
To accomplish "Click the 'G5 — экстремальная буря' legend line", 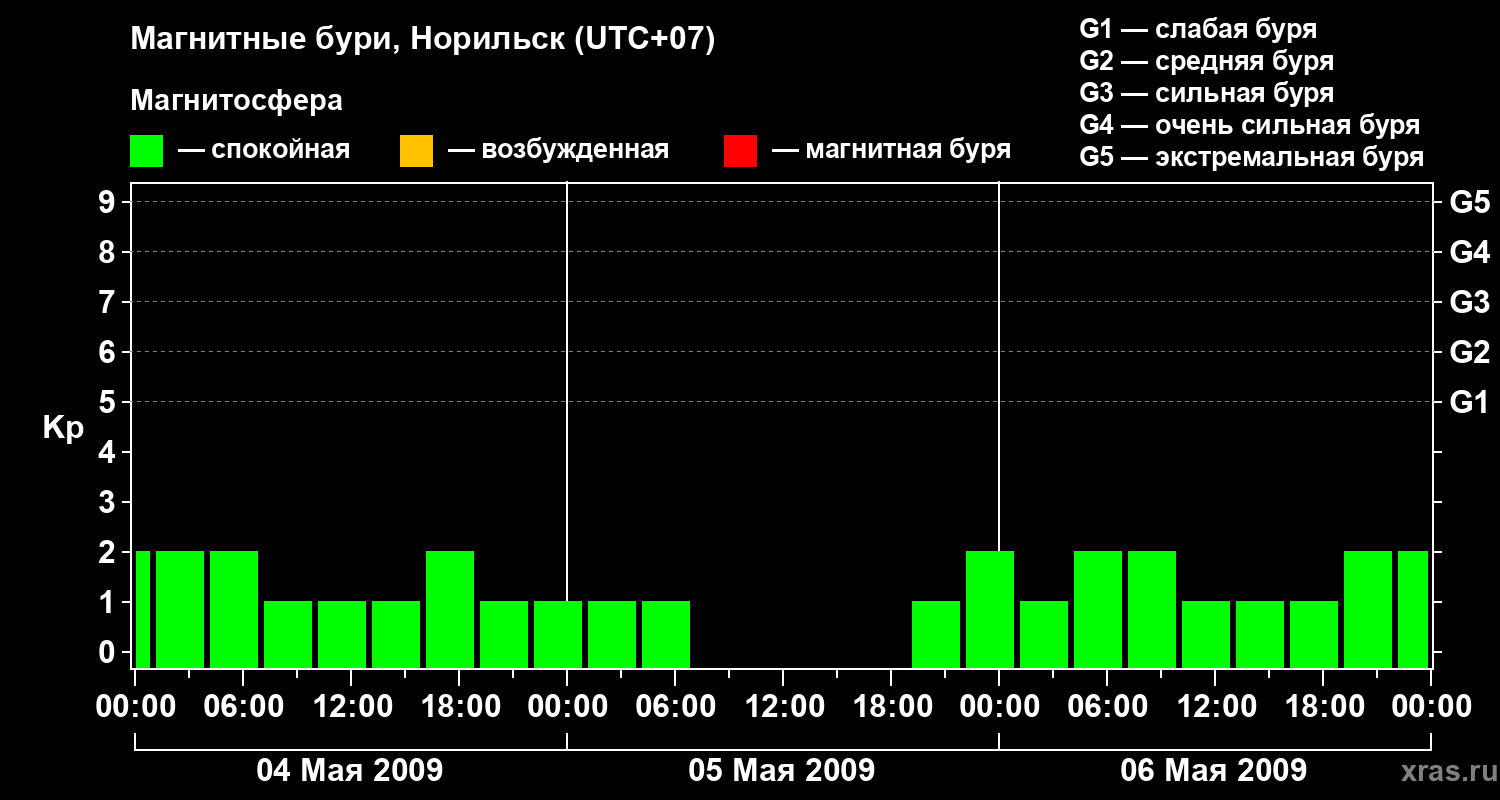I will 1252,158.
